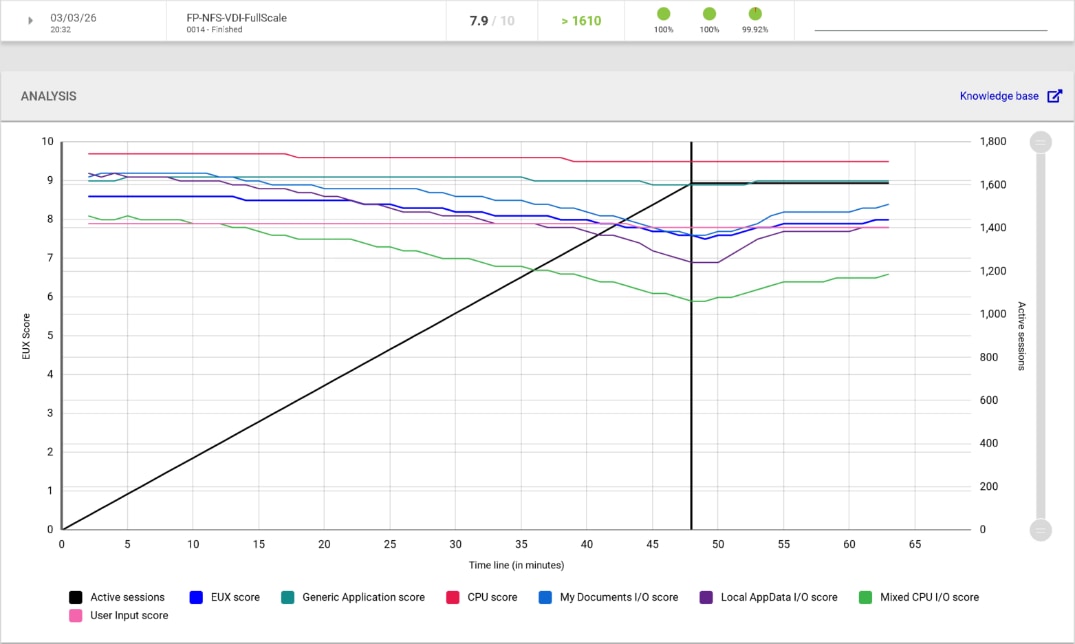Toggle My Documents I/O score legend swatch
This screenshot has width=1075, height=644.
545,597
